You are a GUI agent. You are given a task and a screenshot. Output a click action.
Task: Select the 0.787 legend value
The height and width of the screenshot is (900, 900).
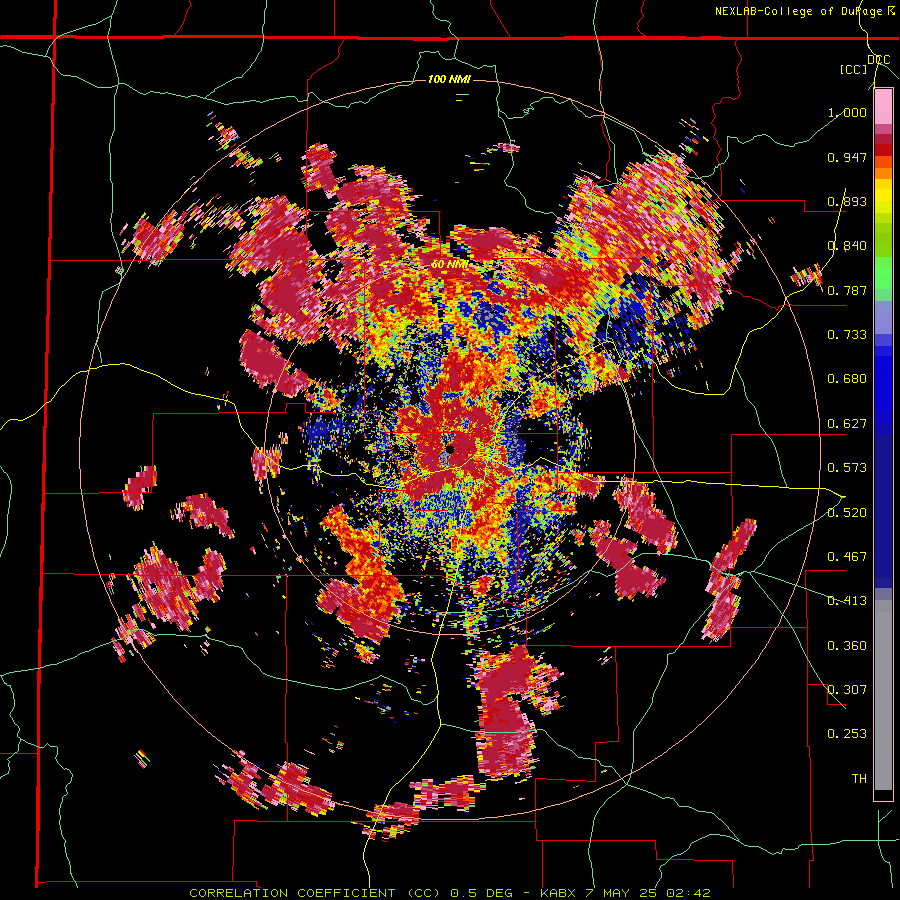(847, 290)
